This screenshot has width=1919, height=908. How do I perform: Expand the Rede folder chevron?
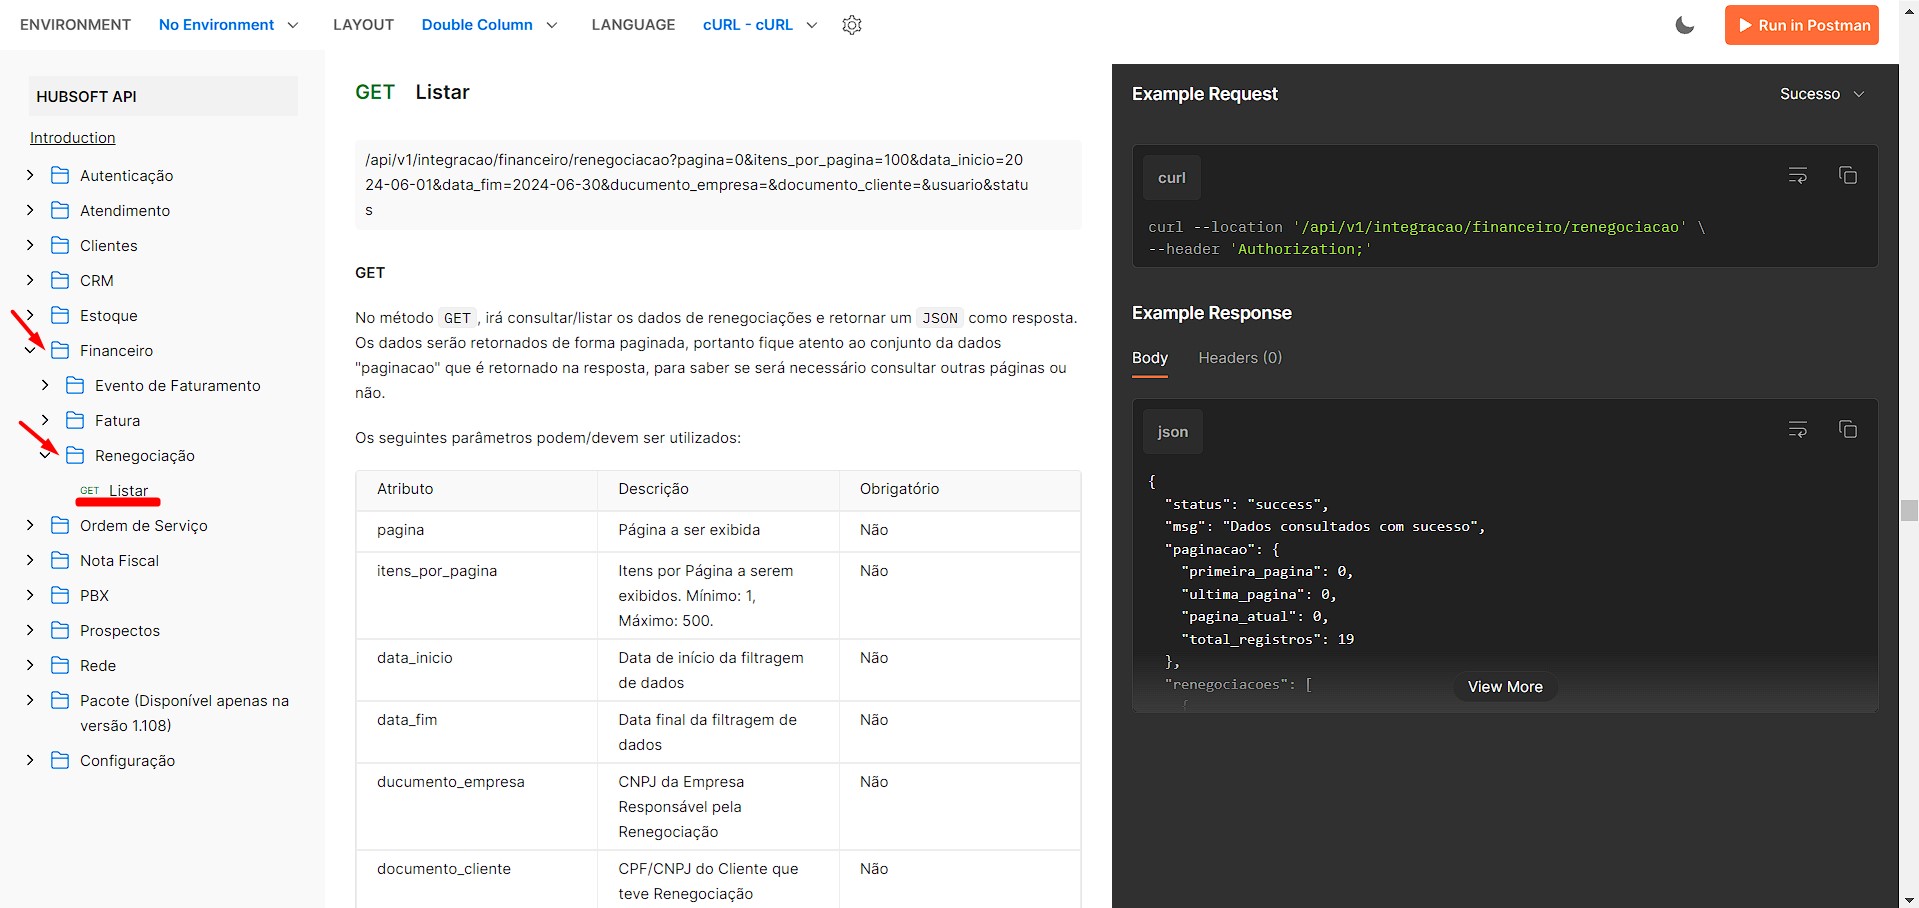30,665
